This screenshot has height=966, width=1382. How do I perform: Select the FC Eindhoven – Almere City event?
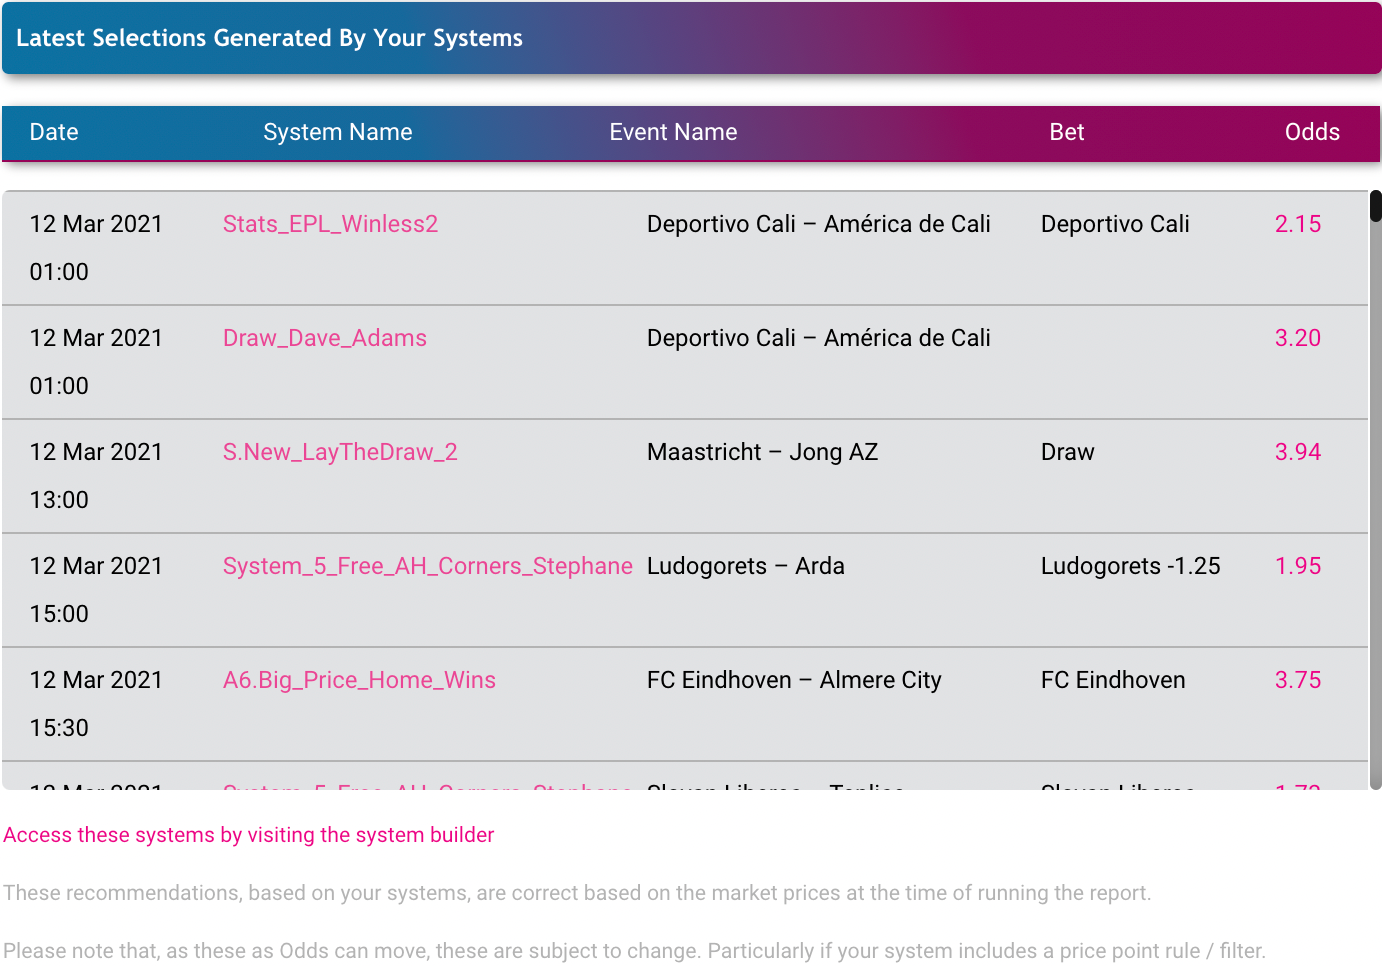click(x=794, y=680)
